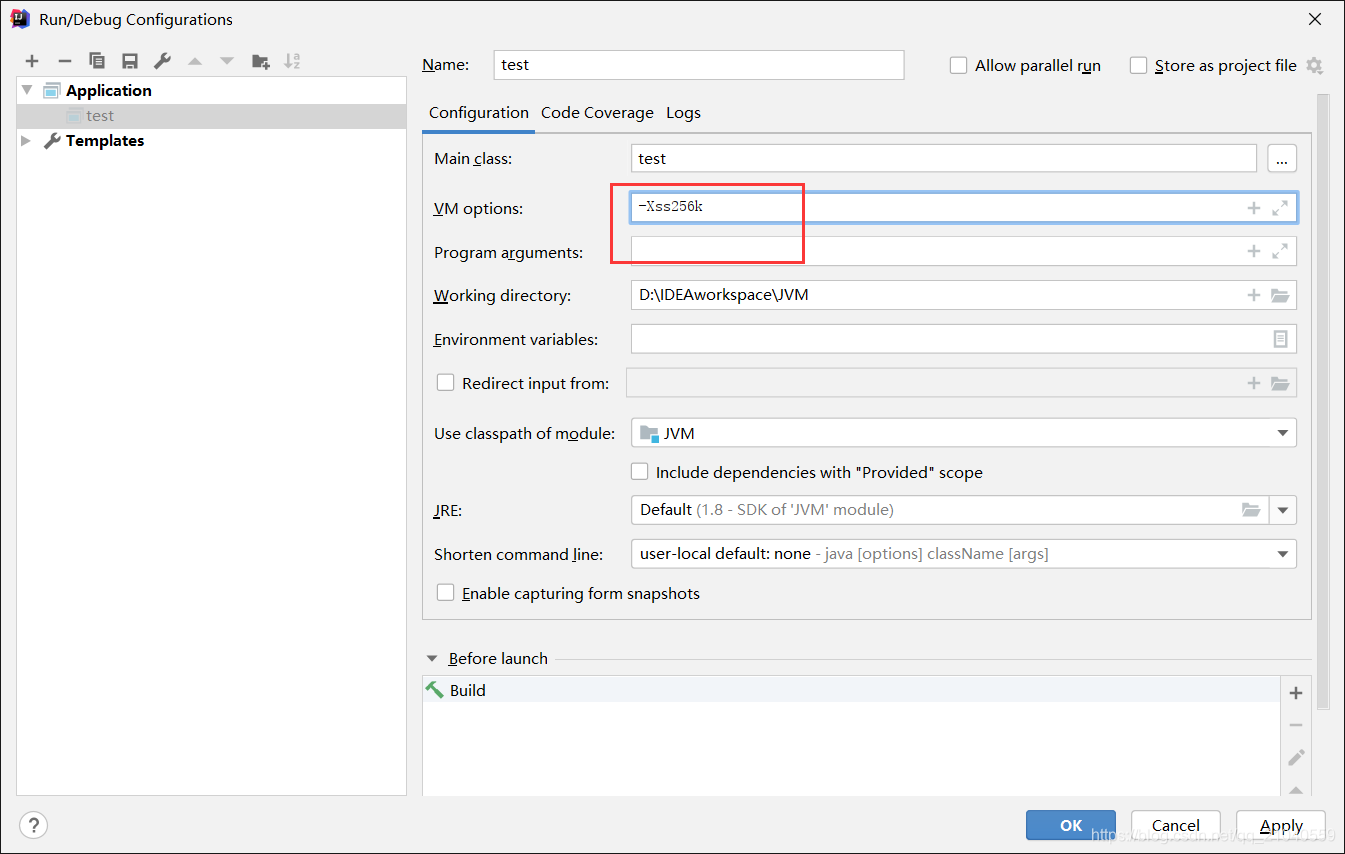Check Store as project file

(1138, 65)
